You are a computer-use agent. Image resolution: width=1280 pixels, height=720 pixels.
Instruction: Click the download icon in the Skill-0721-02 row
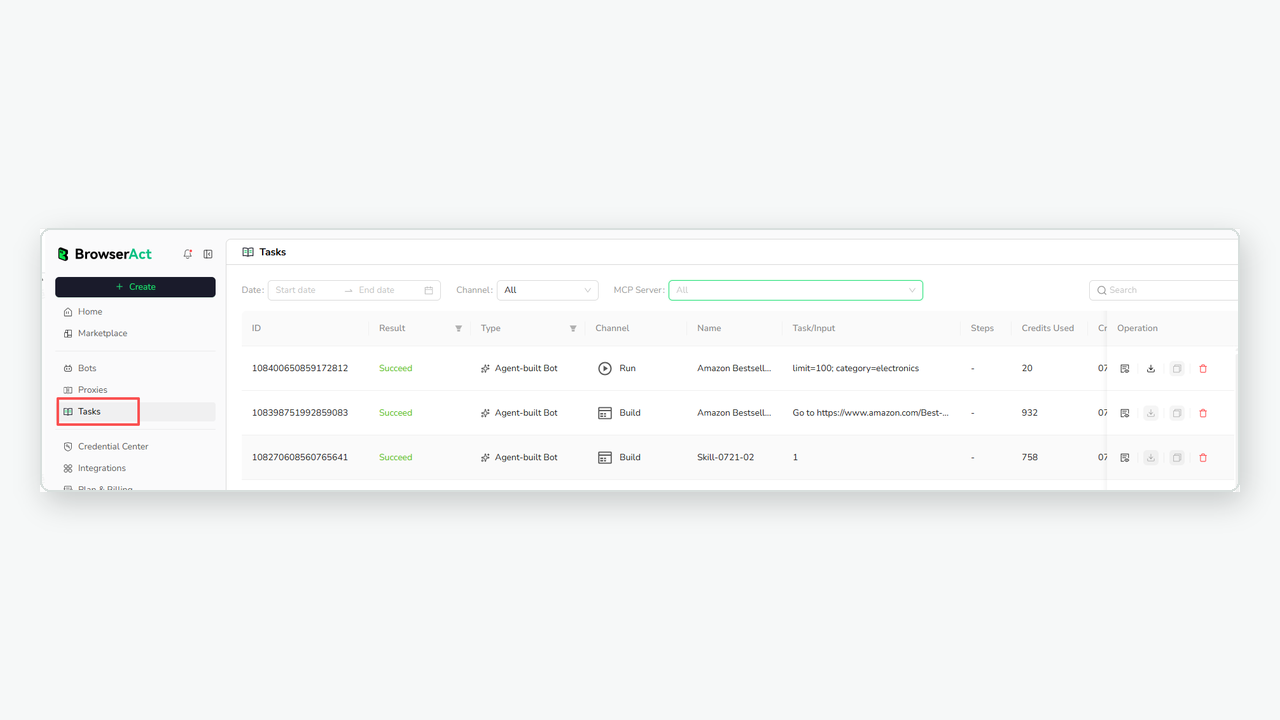[1151, 457]
